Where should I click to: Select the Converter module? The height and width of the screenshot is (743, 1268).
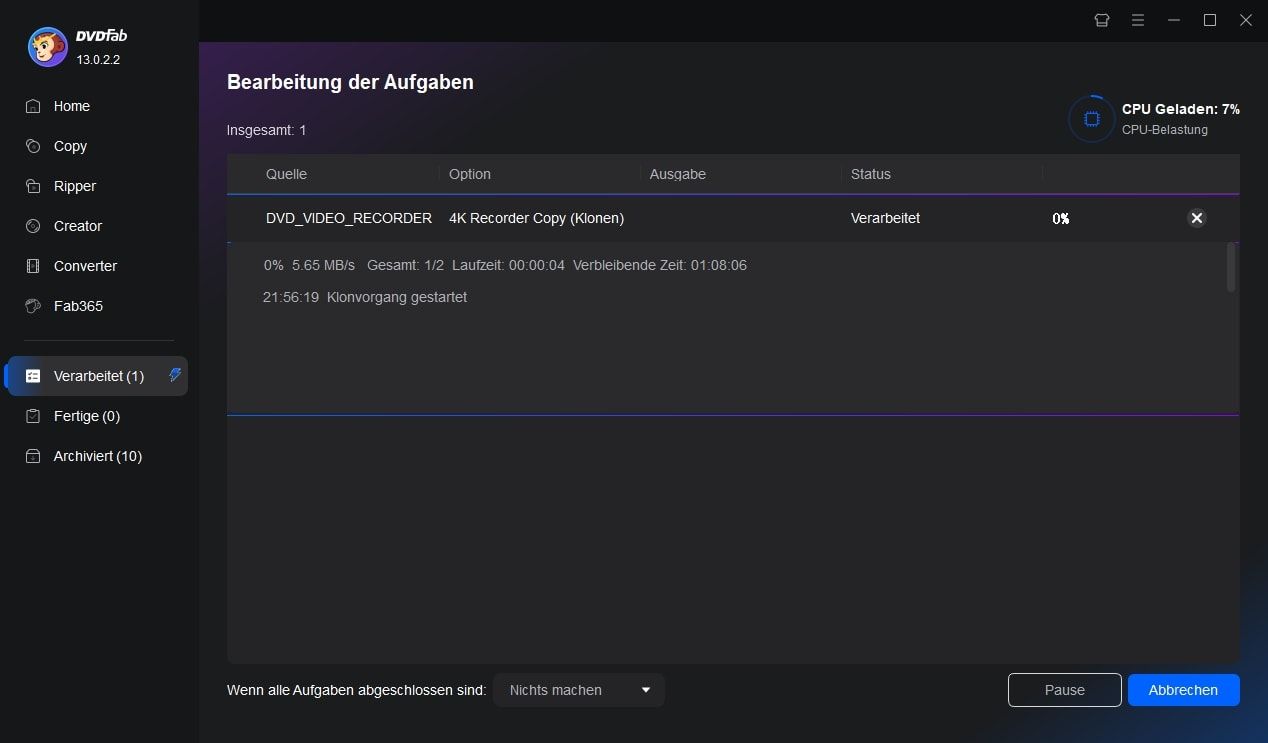85,266
